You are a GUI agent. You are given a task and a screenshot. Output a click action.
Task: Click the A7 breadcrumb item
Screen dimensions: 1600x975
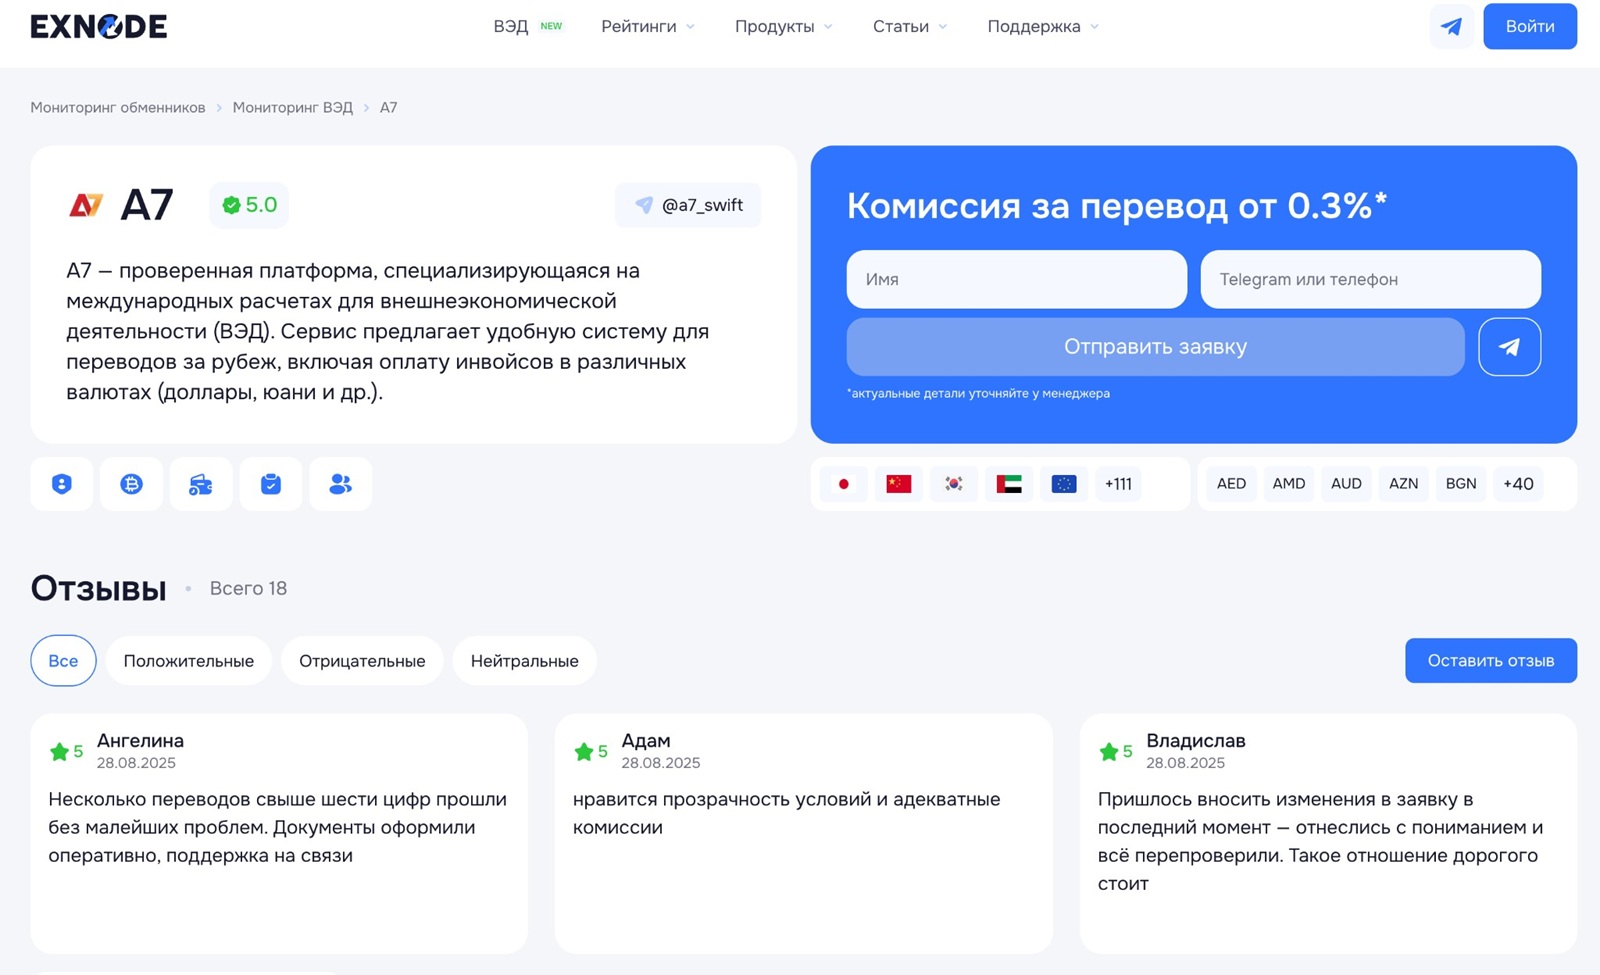[x=388, y=107]
